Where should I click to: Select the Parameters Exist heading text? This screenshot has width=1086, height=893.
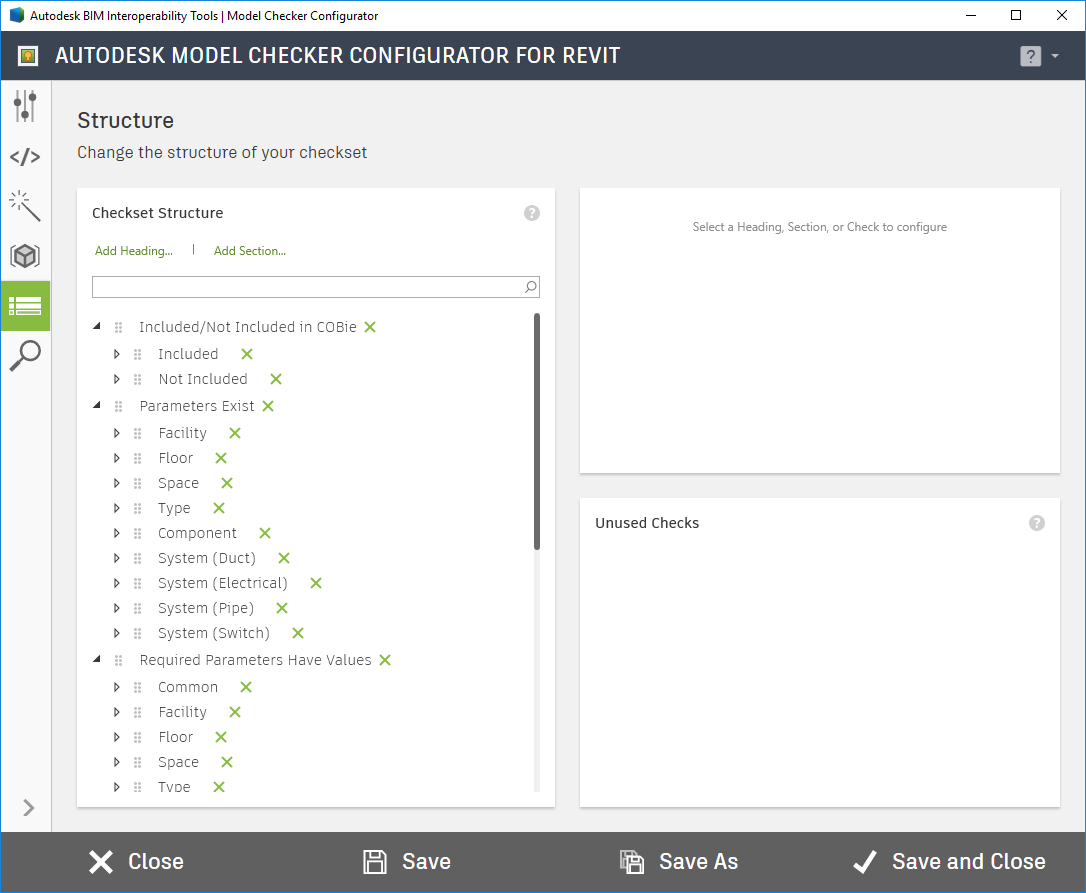[197, 406]
